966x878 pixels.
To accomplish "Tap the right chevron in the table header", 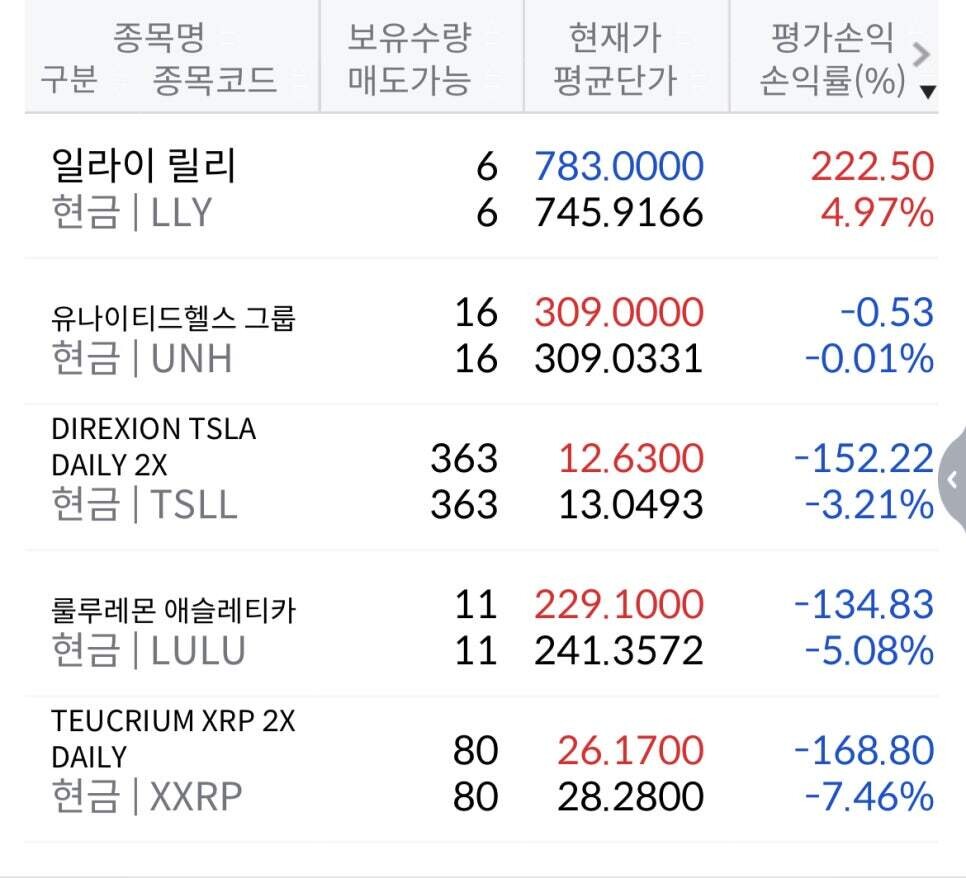I will coord(922,52).
